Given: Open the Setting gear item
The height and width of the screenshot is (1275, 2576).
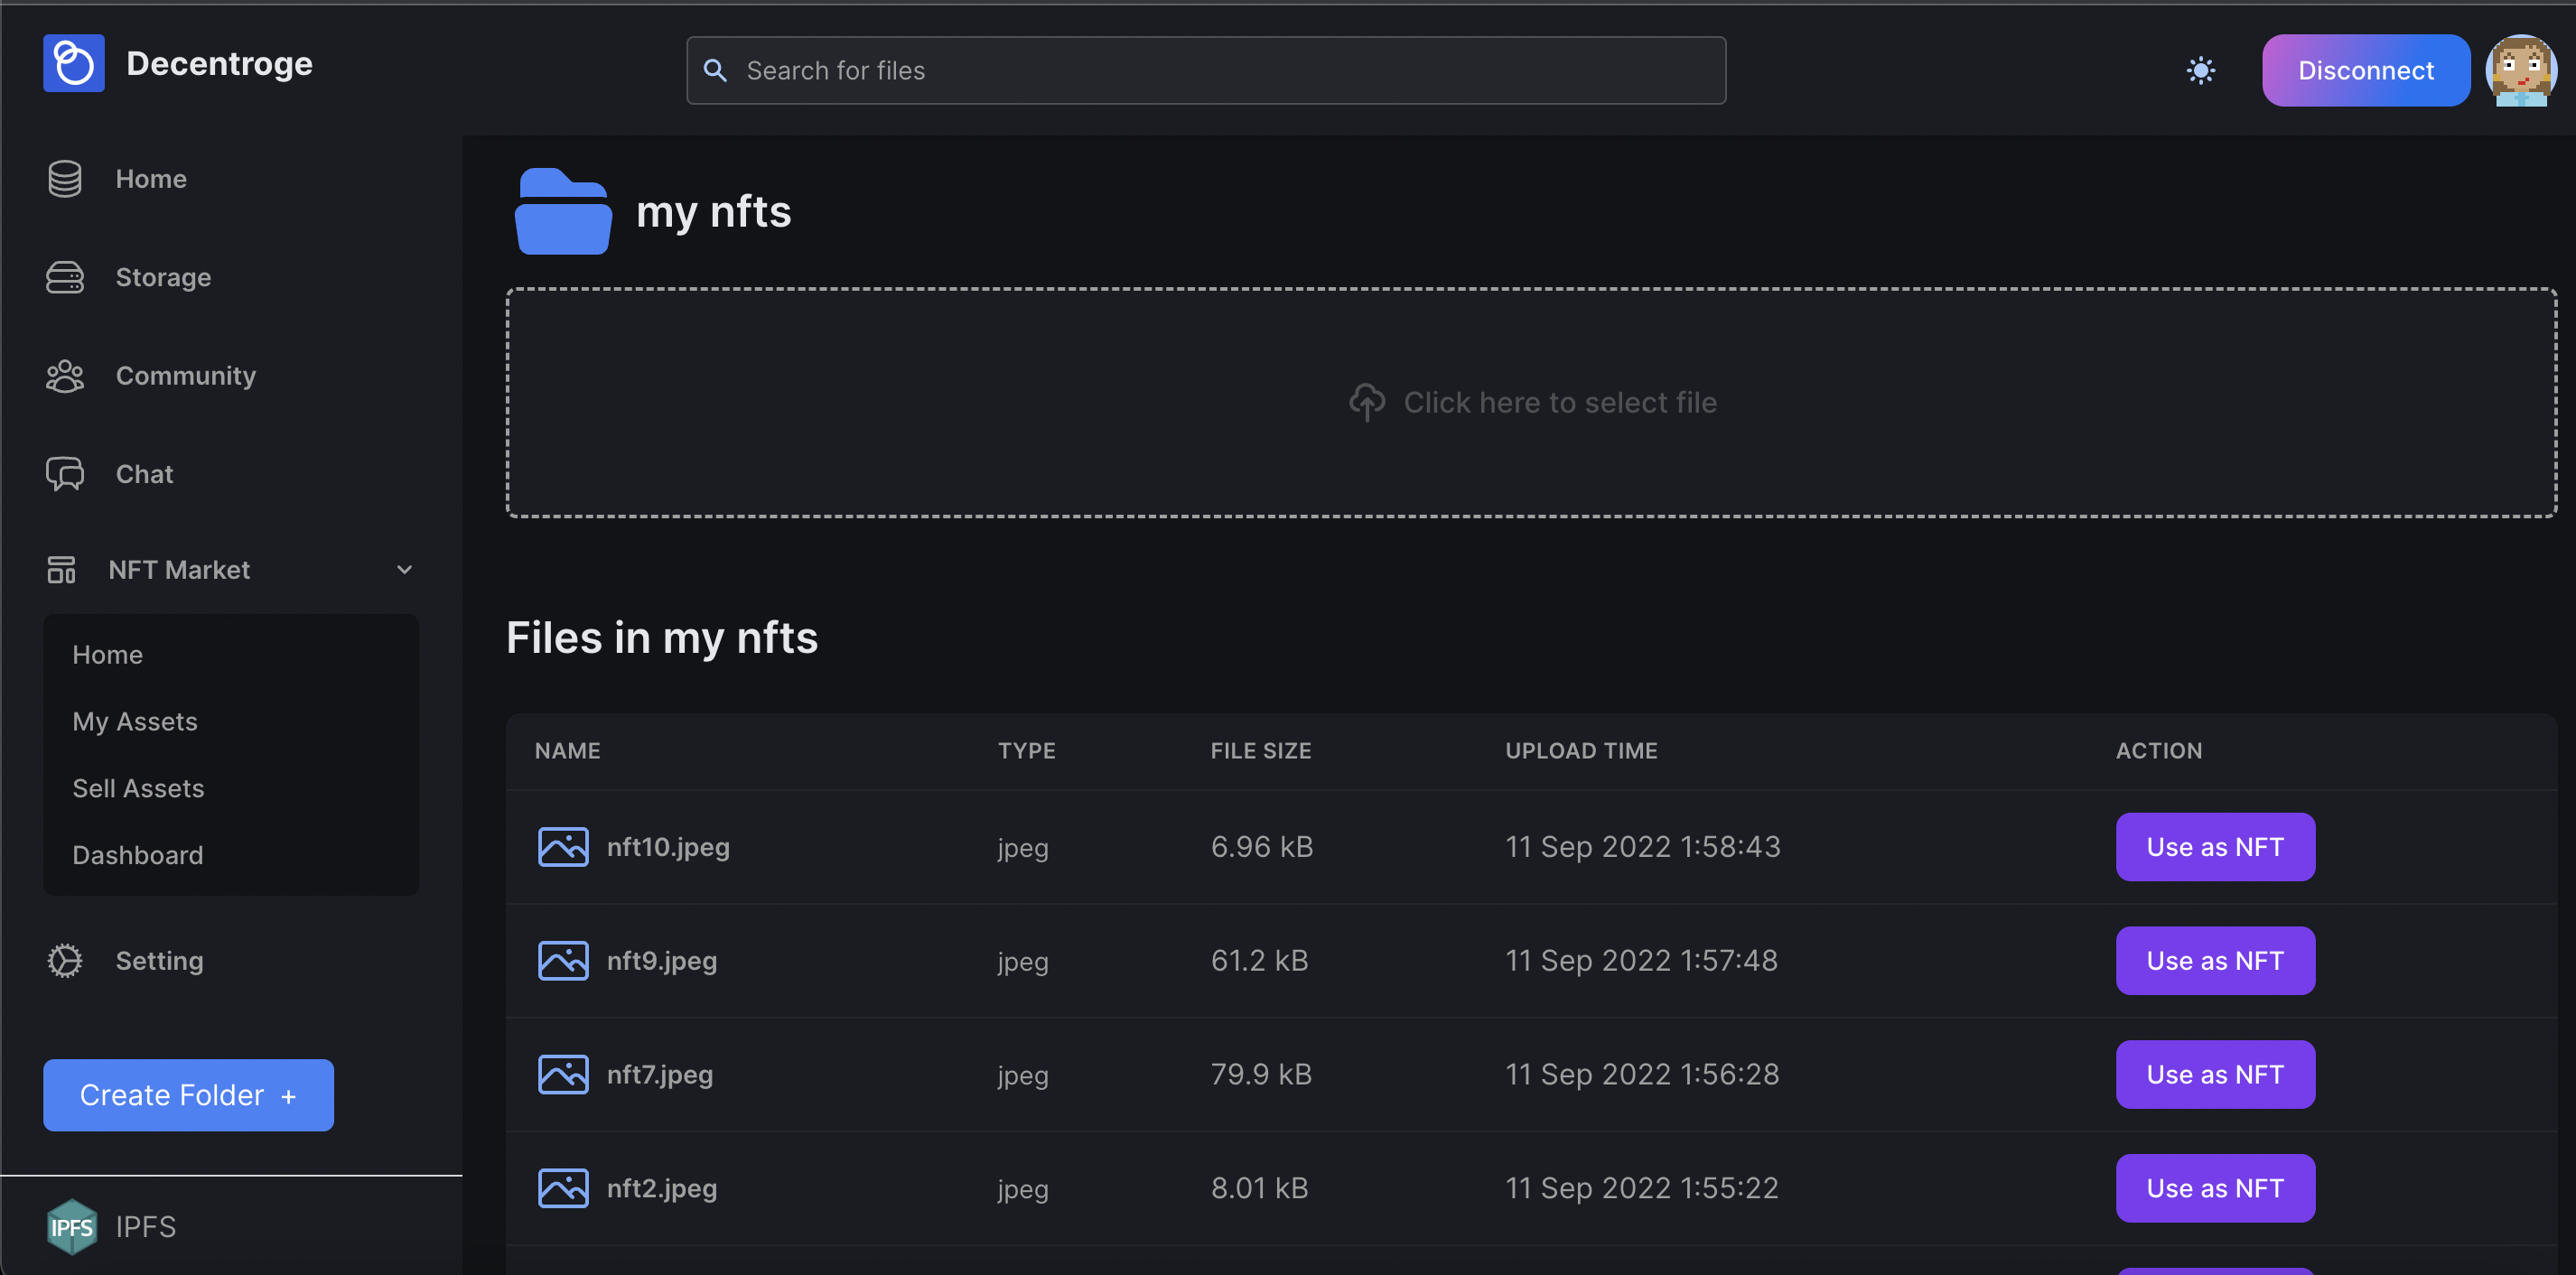Looking at the screenshot, I should [158, 960].
